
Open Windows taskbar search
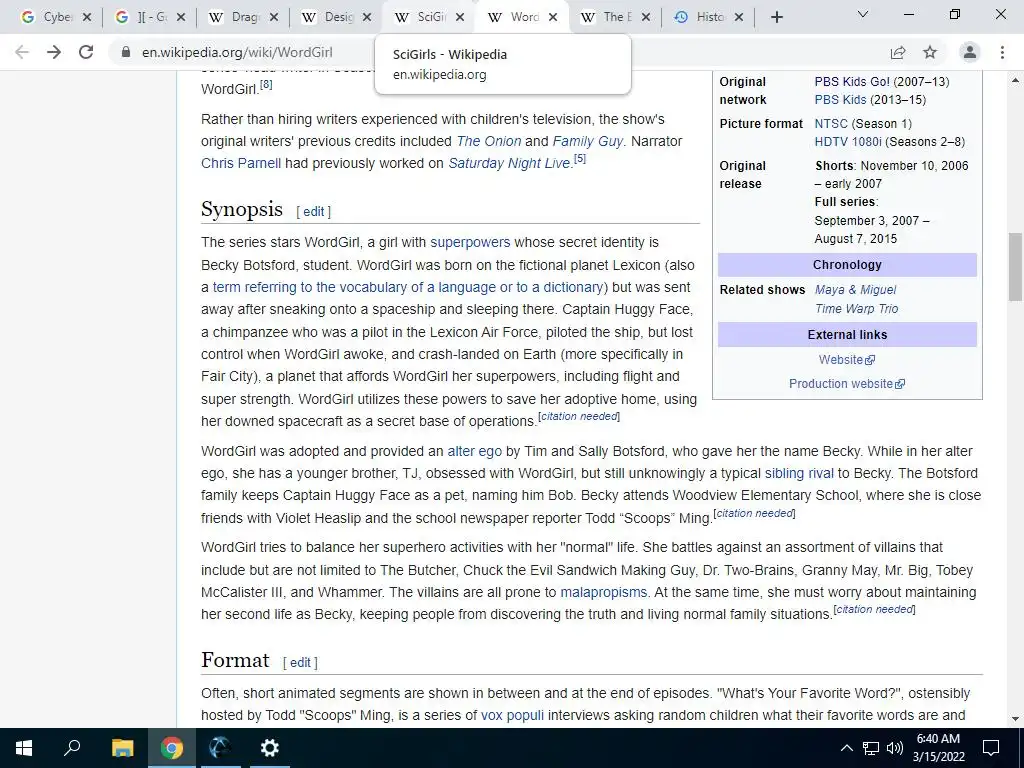72,748
